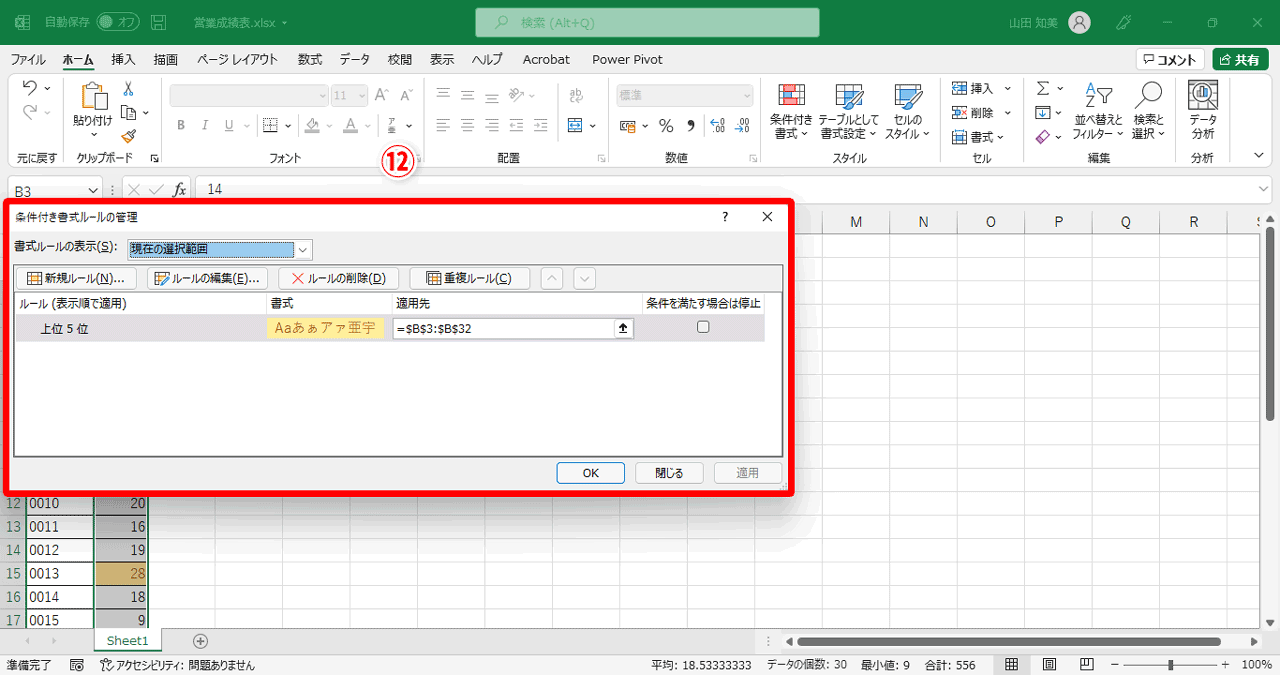Click the Insert Function fx icon

pos(180,189)
